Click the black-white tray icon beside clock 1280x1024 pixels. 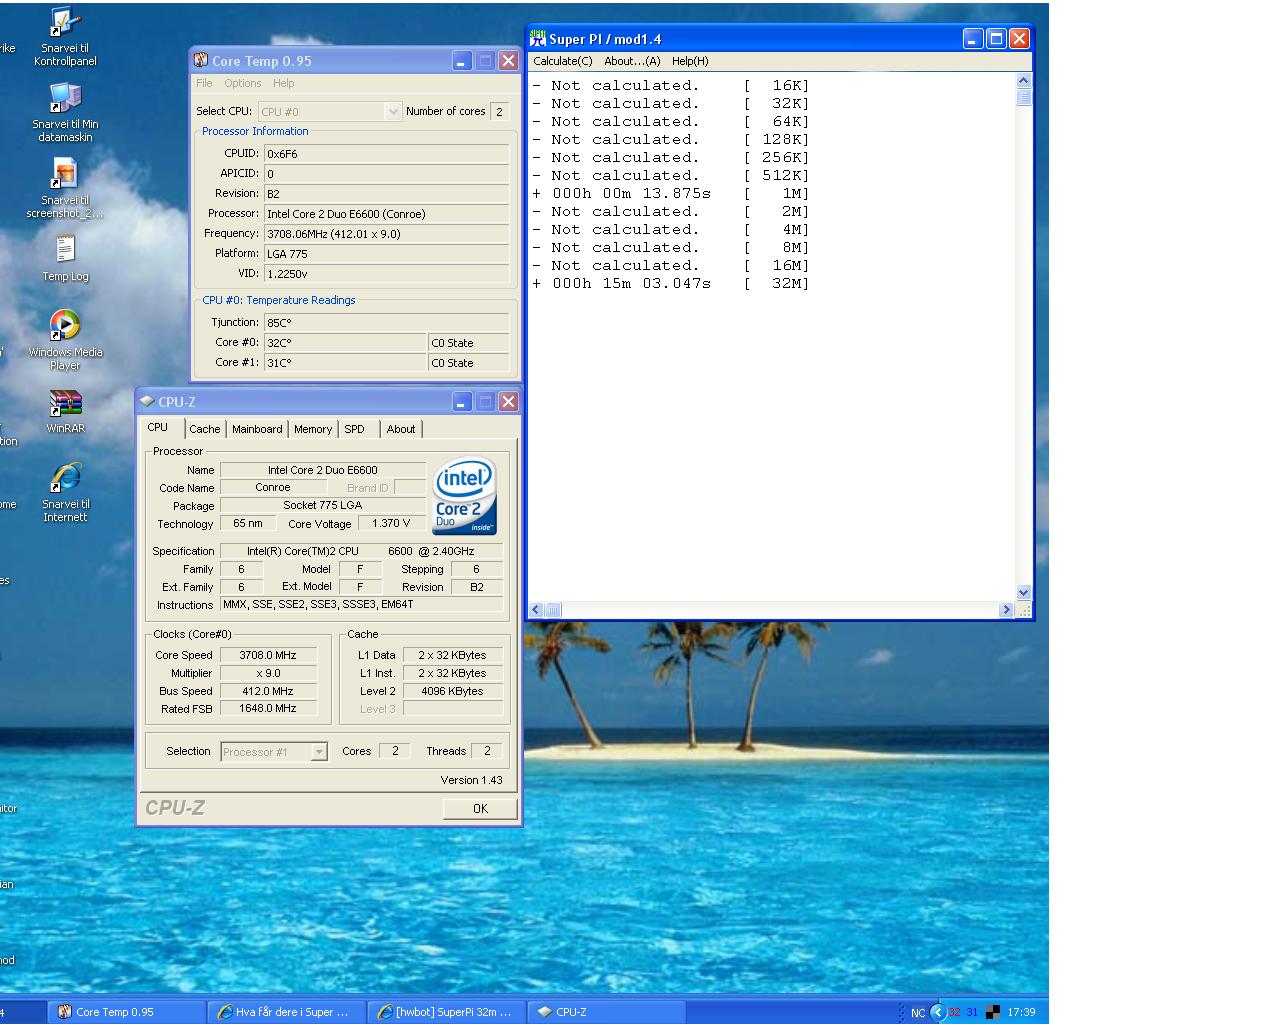pos(993,1012)
